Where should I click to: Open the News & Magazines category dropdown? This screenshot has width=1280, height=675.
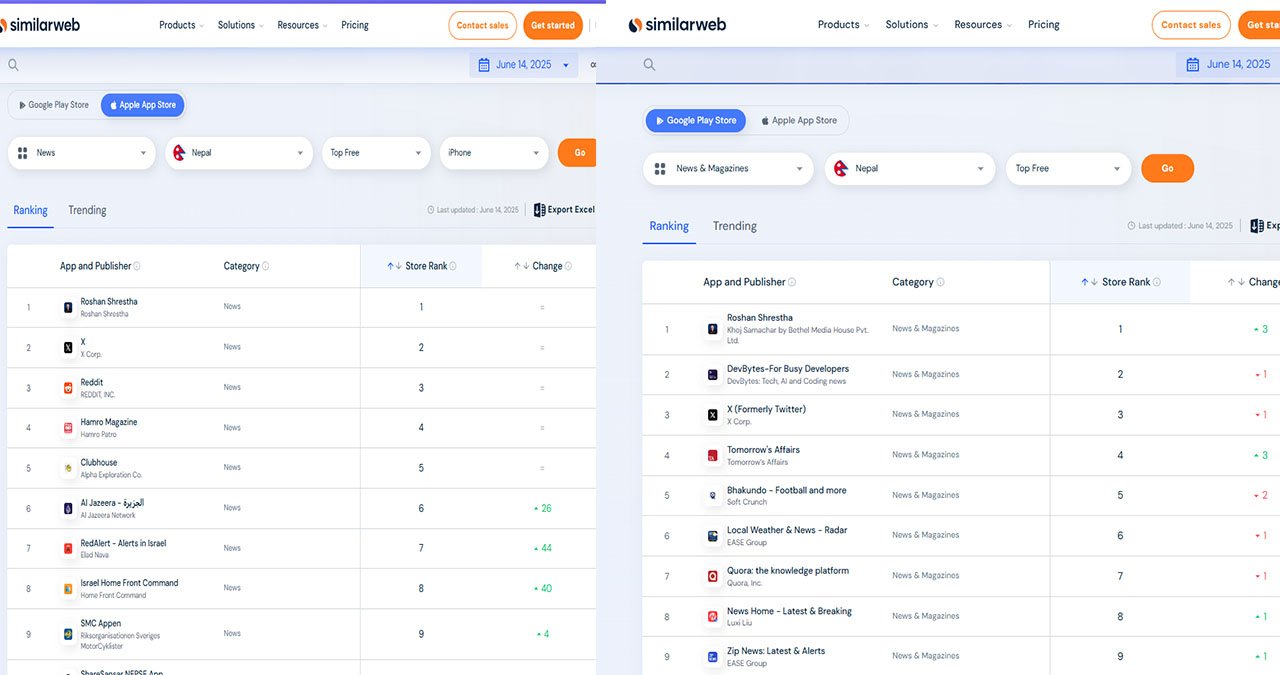728,168
